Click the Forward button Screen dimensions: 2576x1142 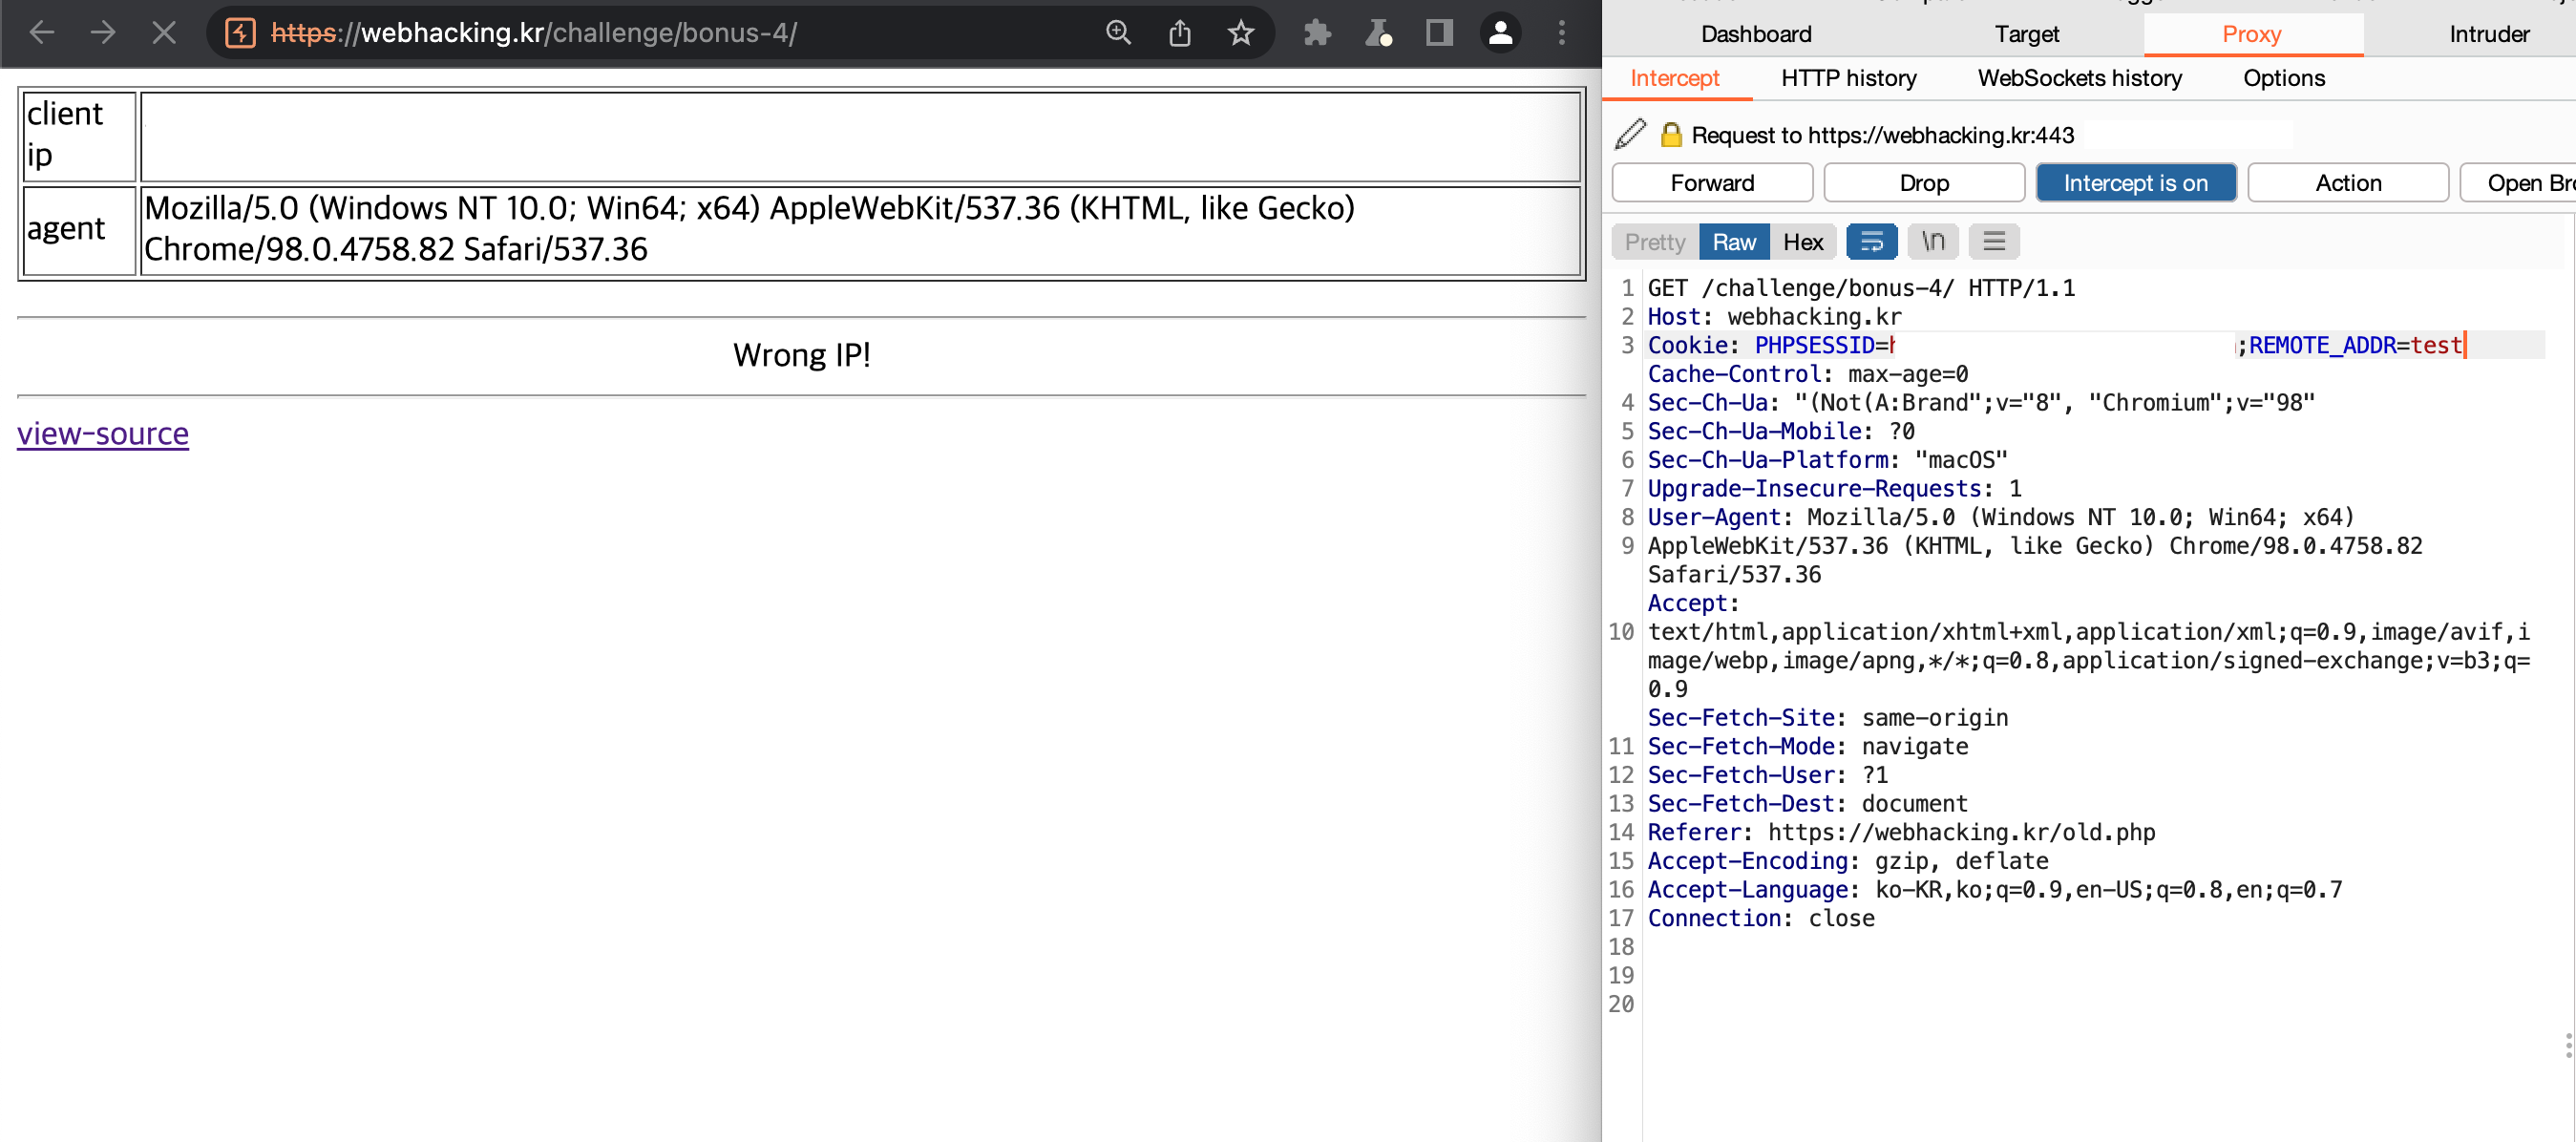(x=1712, y=183)
